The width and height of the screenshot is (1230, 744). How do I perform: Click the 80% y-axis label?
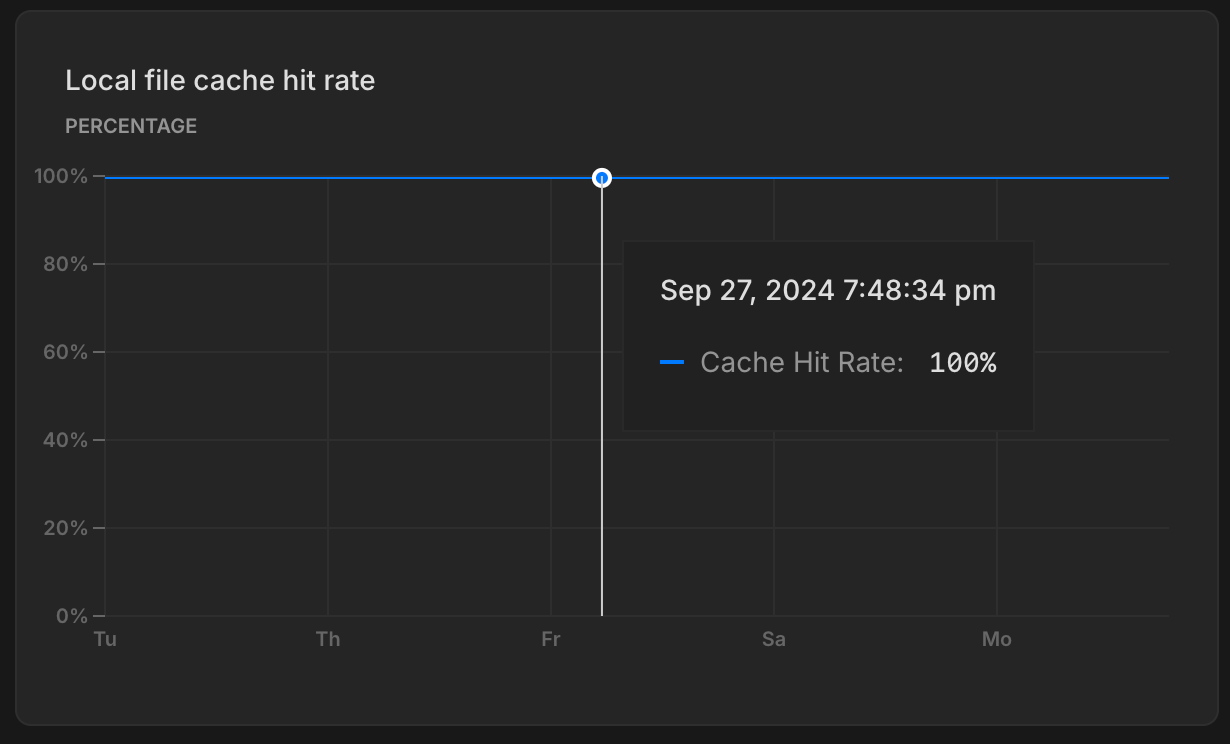tap(66, 265)
